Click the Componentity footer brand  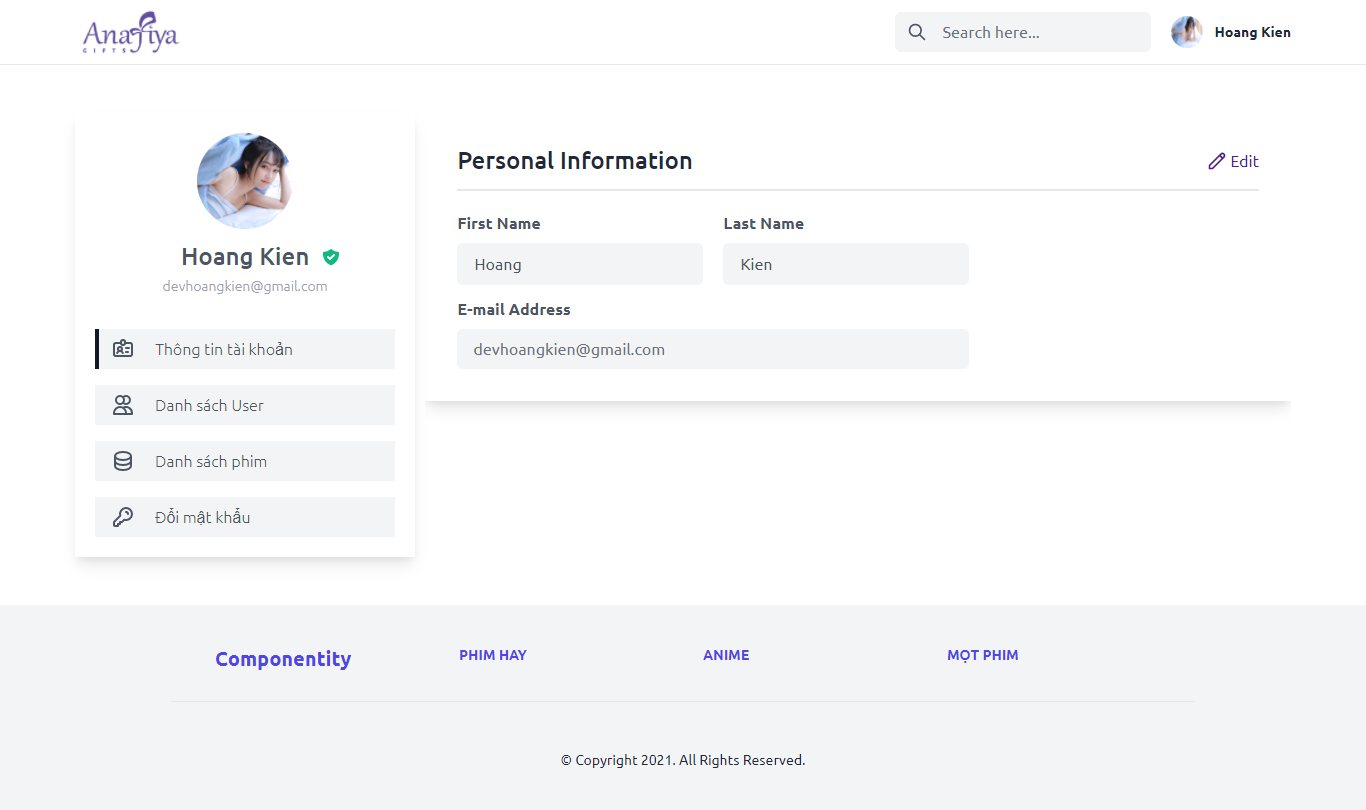coord(283,659)
